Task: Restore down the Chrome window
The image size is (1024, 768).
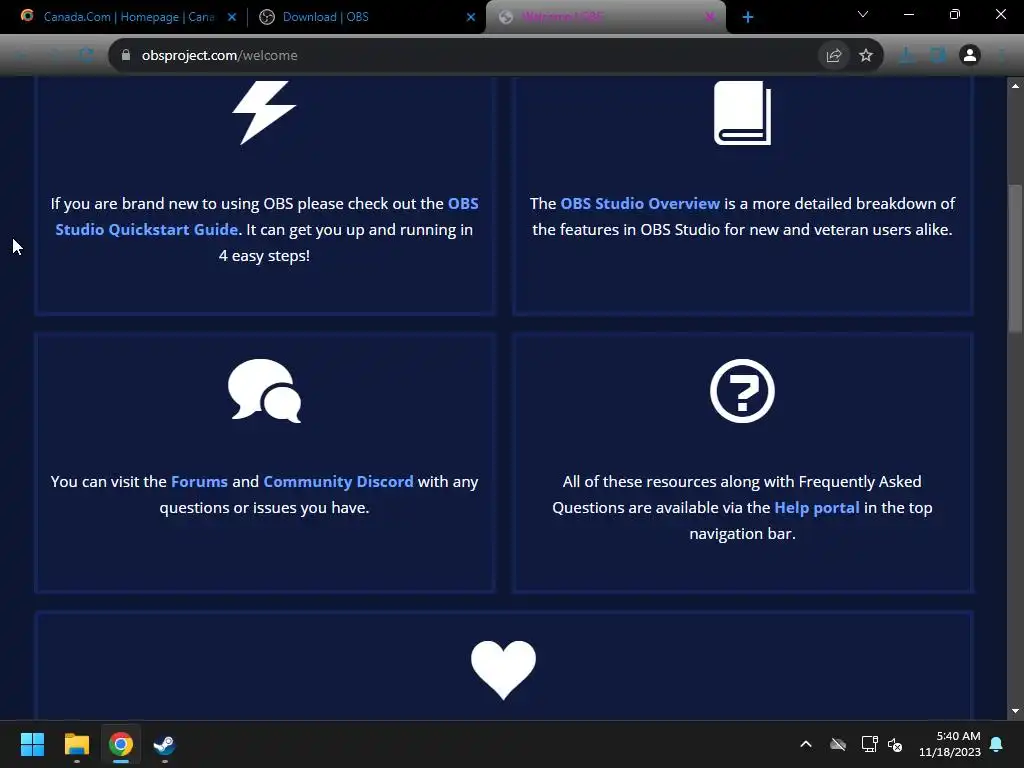Action: 955,14
